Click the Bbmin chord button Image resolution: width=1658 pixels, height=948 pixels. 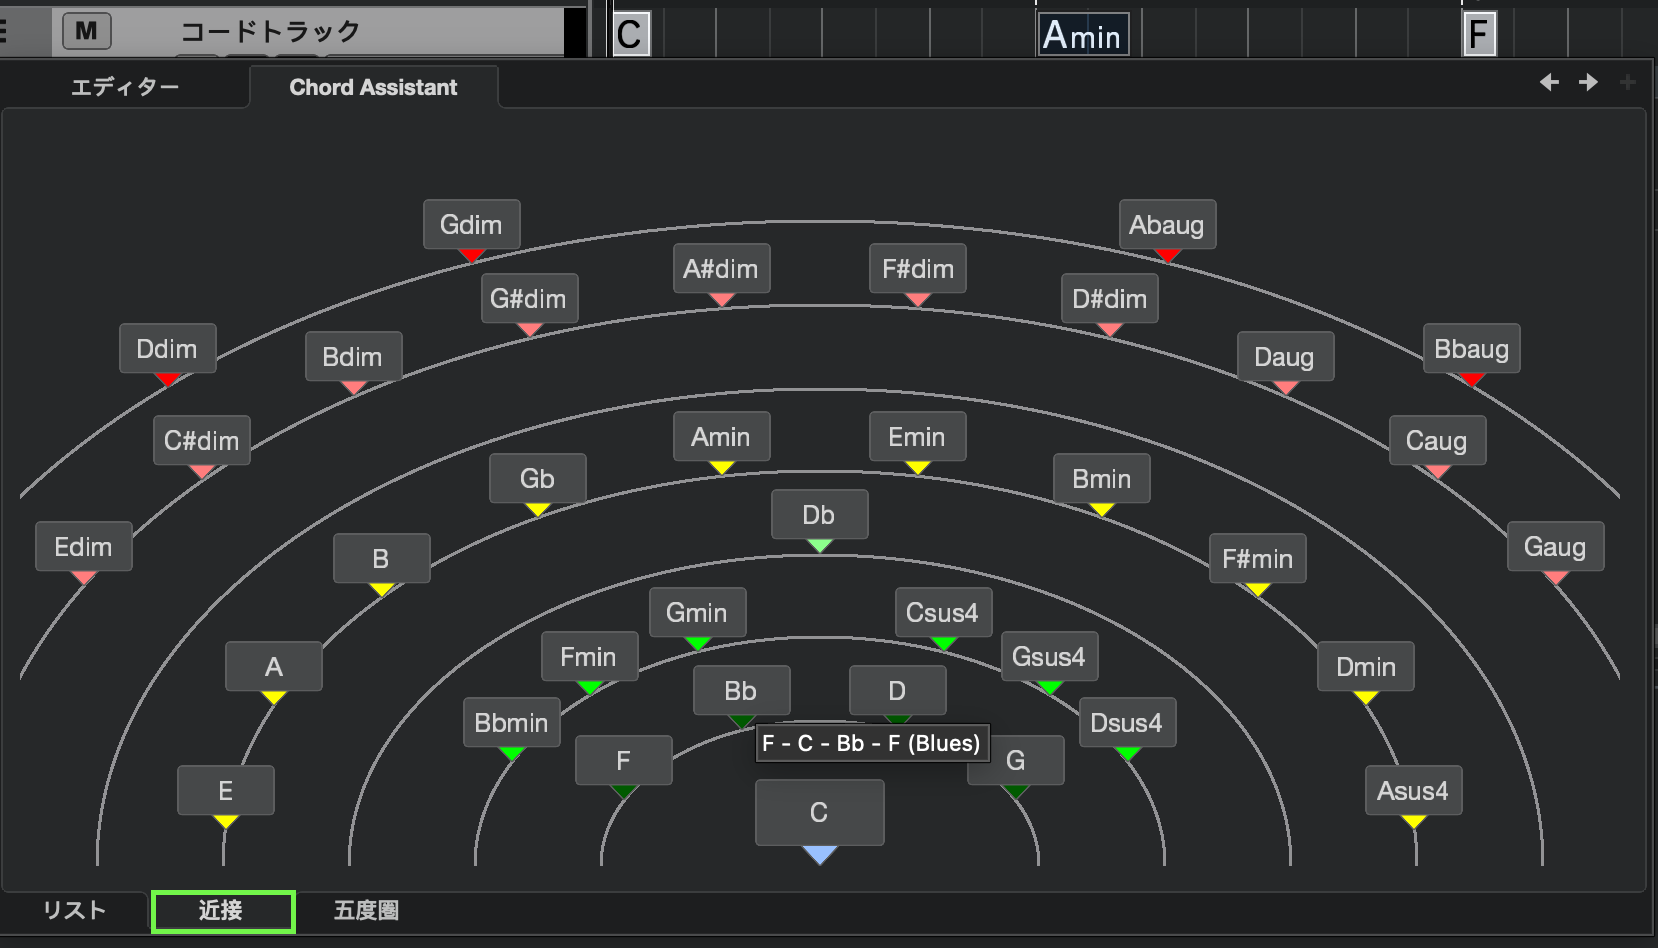511,723
